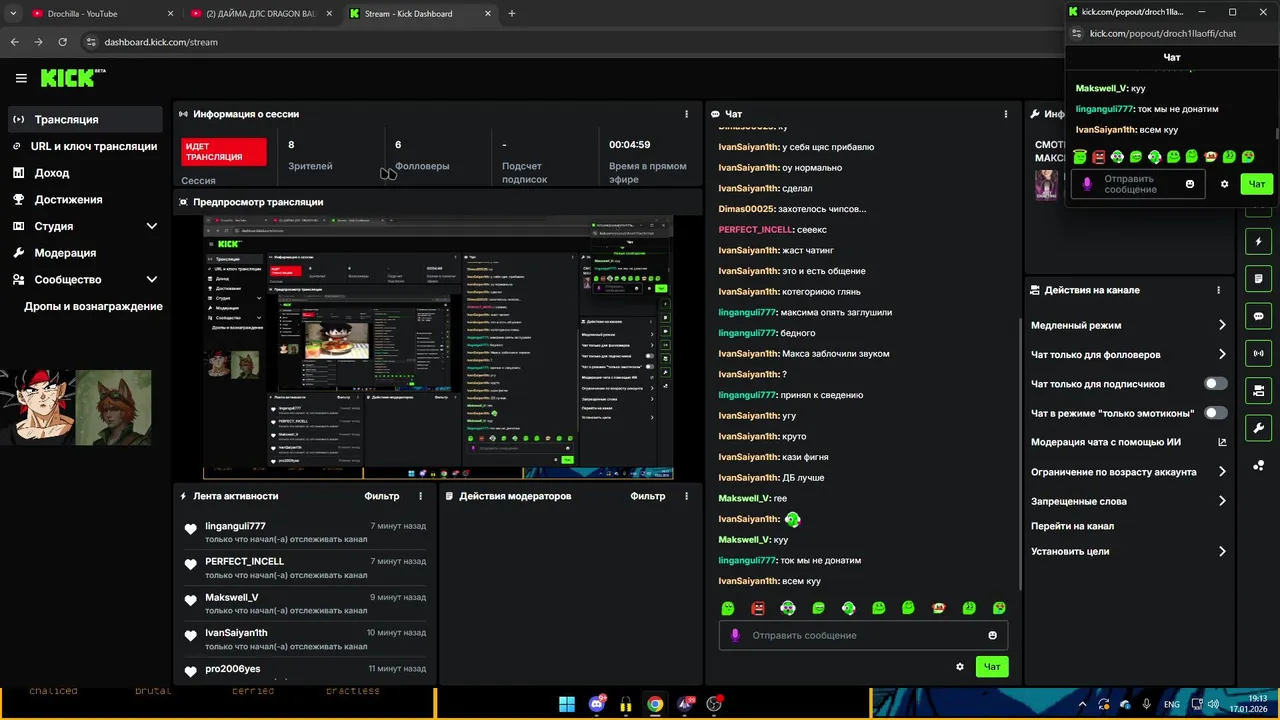The height and width of the screenshot is (720, 1280).
Task: Click the camera layout icon in right sidebar
Action: pos(1258,390)
